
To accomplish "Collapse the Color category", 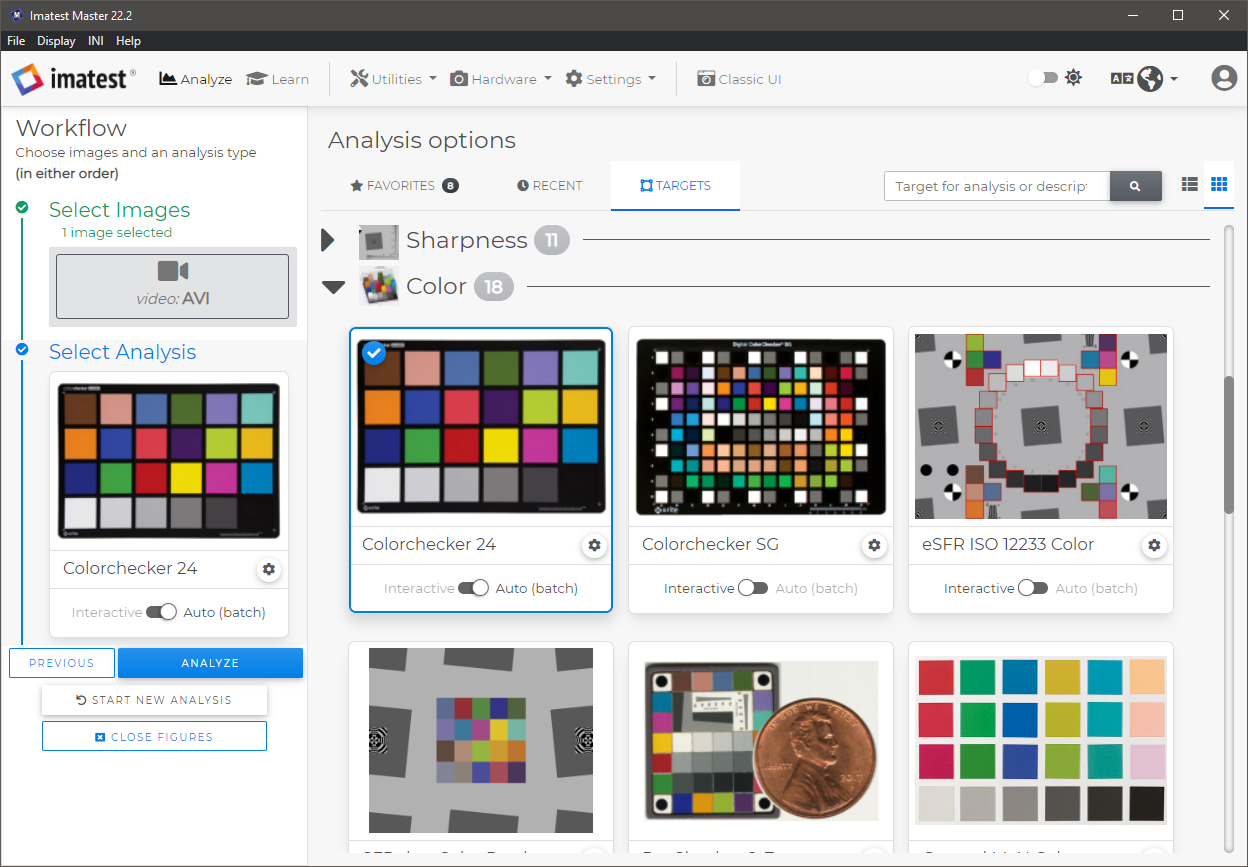I will click(x=333, y=288).
